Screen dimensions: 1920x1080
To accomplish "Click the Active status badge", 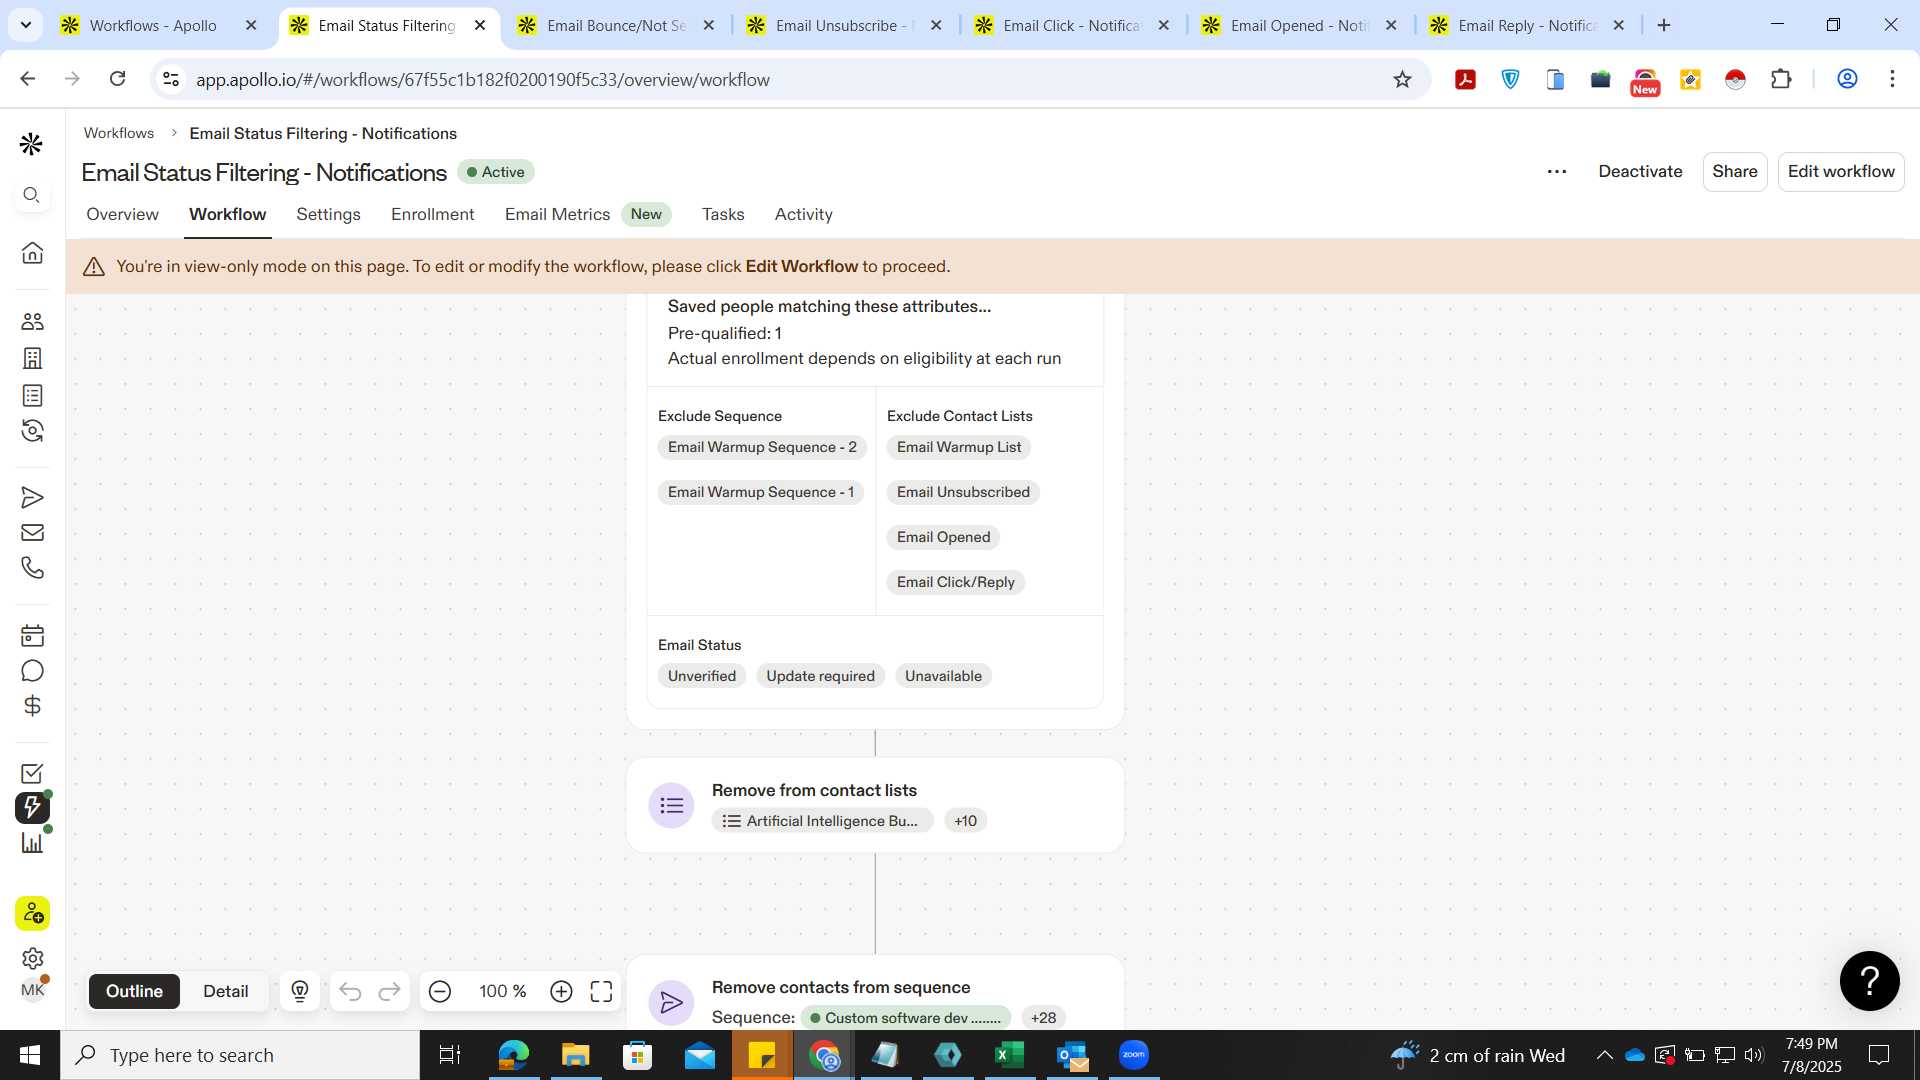I will point(496,172).
